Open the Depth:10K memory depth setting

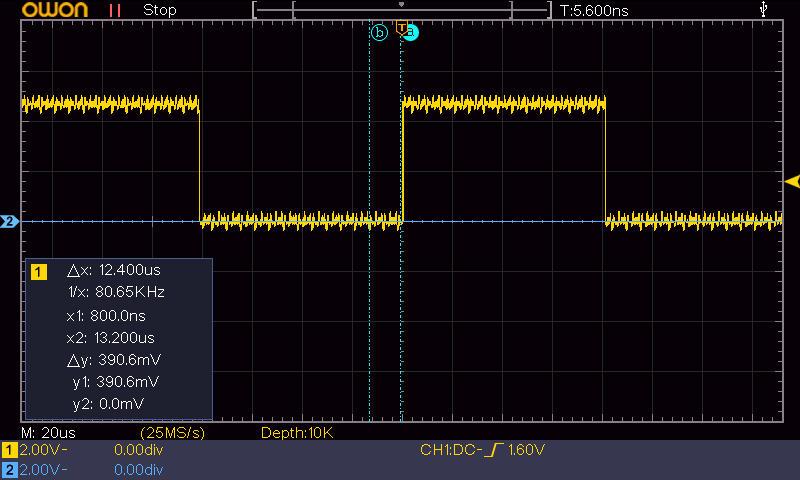click(x=296, y=433)
